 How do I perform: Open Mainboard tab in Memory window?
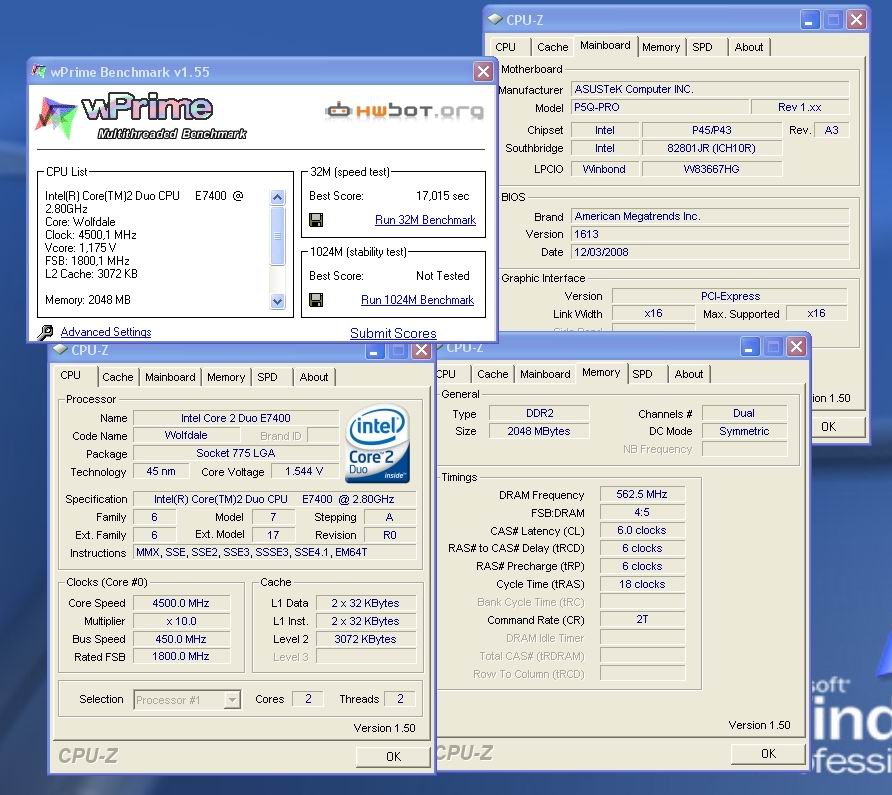[x=545, y=374]
